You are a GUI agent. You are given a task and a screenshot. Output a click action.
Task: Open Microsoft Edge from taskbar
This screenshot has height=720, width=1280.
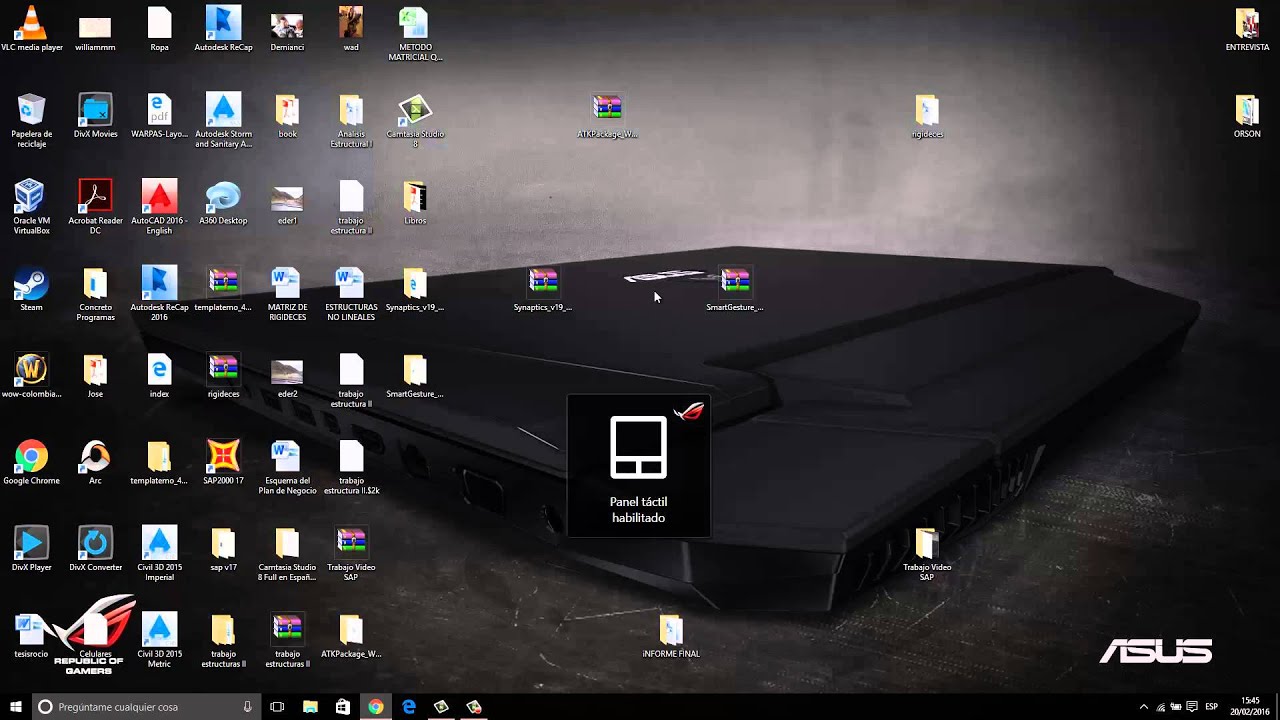click(x=408, y=707)
